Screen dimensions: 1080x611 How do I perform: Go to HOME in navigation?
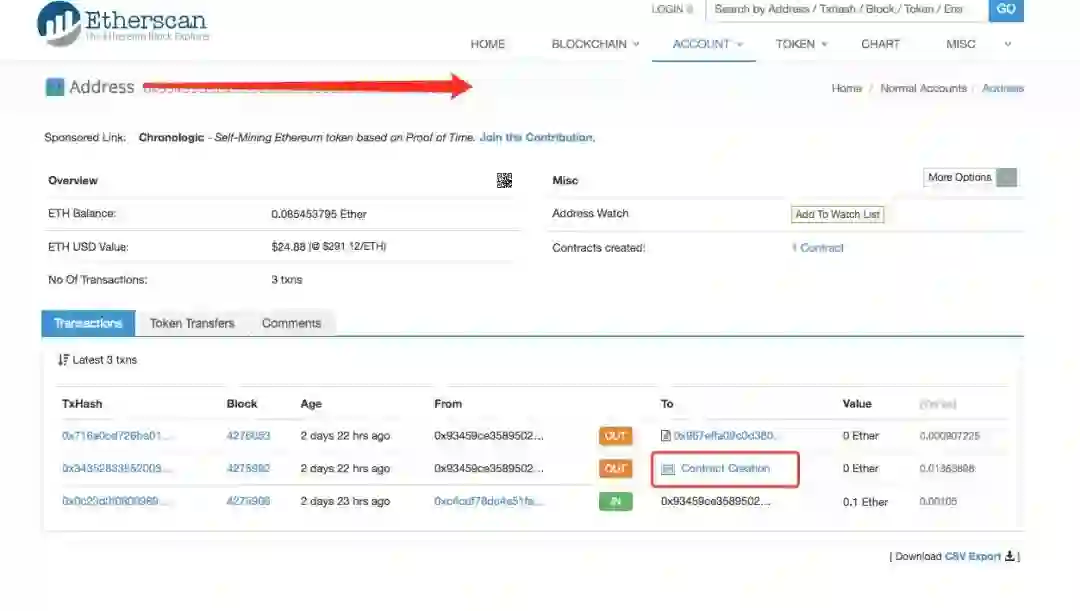click(x=488, y=44)
